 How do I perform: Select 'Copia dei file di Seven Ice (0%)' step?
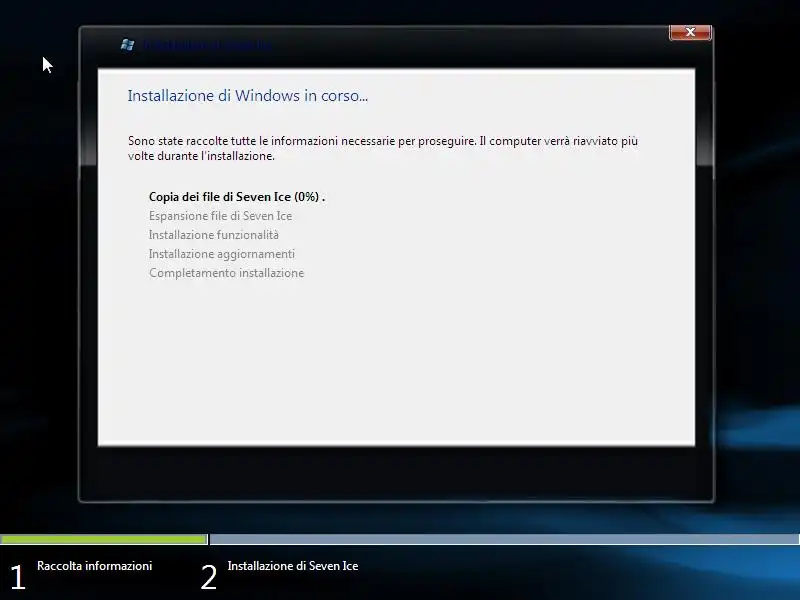237,197
